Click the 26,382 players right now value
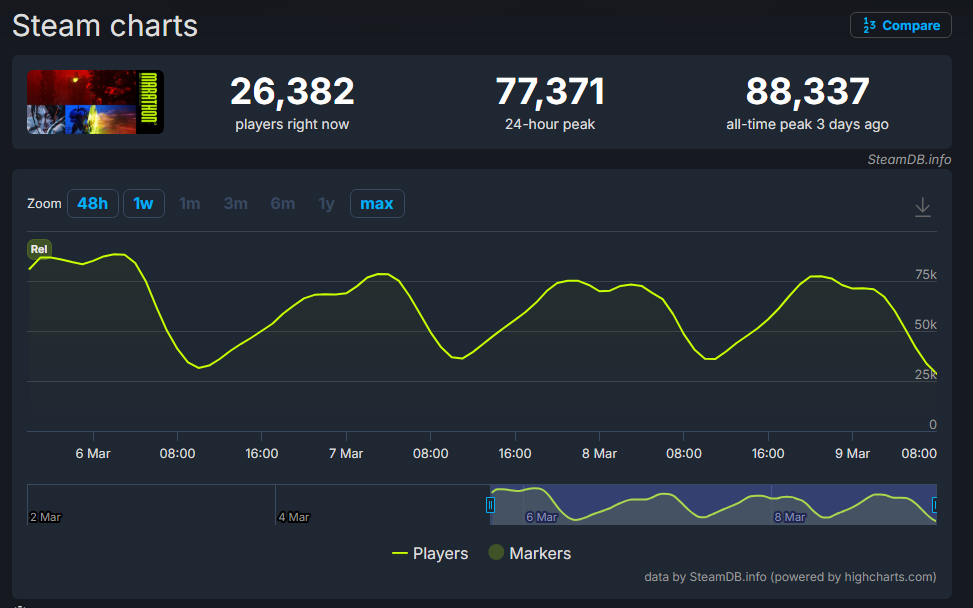This screenshot has width=973, height=608. [292, 91]
